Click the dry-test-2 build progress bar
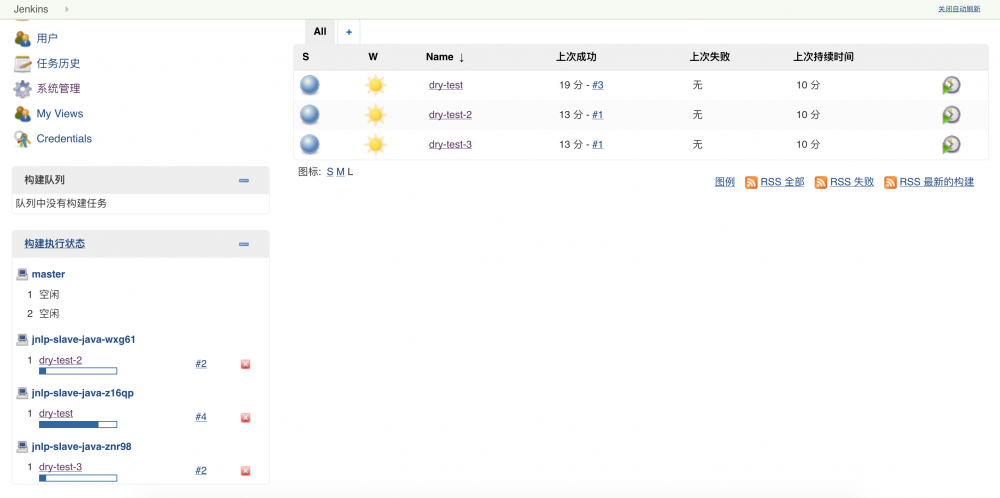 (x=78, y=371)
